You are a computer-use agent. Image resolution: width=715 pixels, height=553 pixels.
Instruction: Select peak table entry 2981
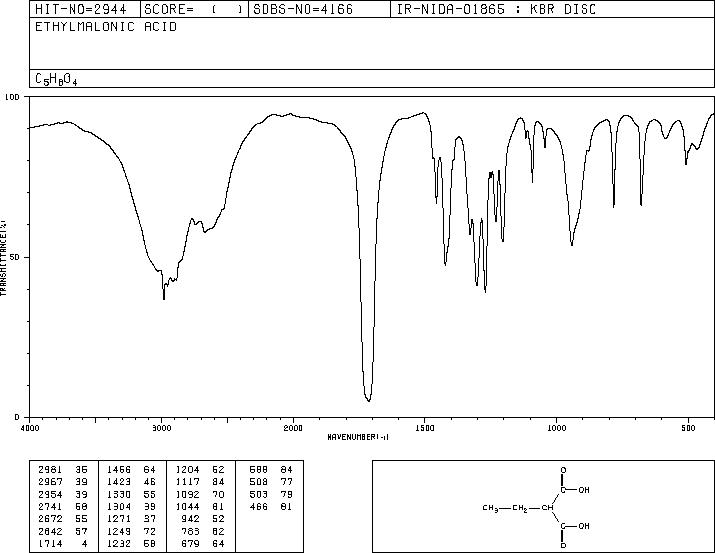(63, 470)
